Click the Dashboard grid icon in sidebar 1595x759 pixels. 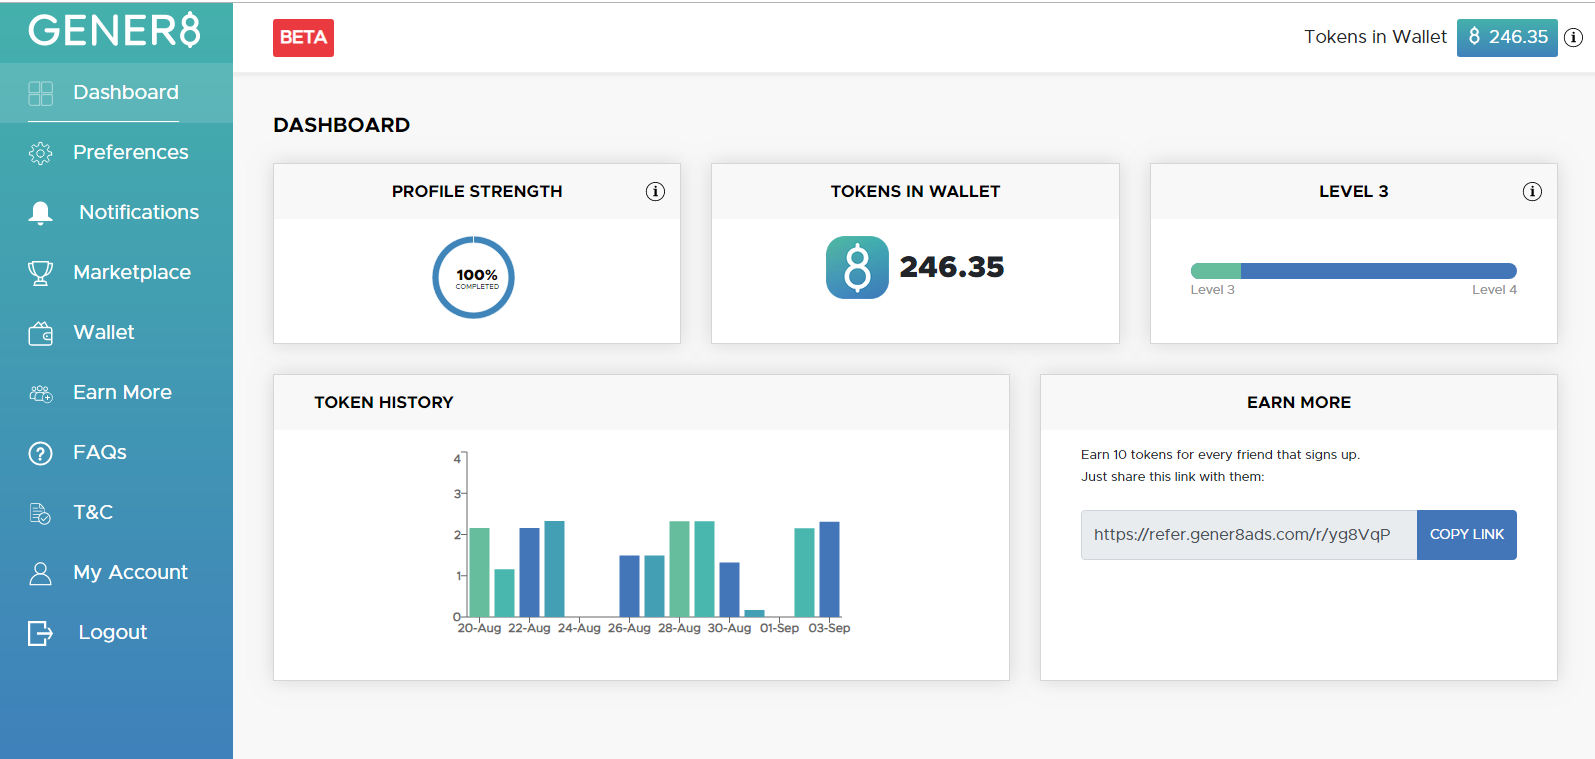(40, 93)
